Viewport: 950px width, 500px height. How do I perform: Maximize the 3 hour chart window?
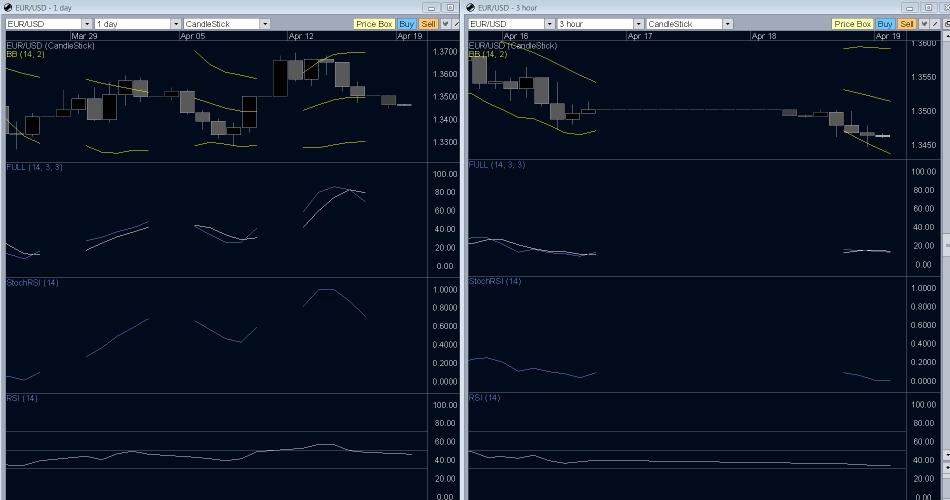(x=928, y=8)
